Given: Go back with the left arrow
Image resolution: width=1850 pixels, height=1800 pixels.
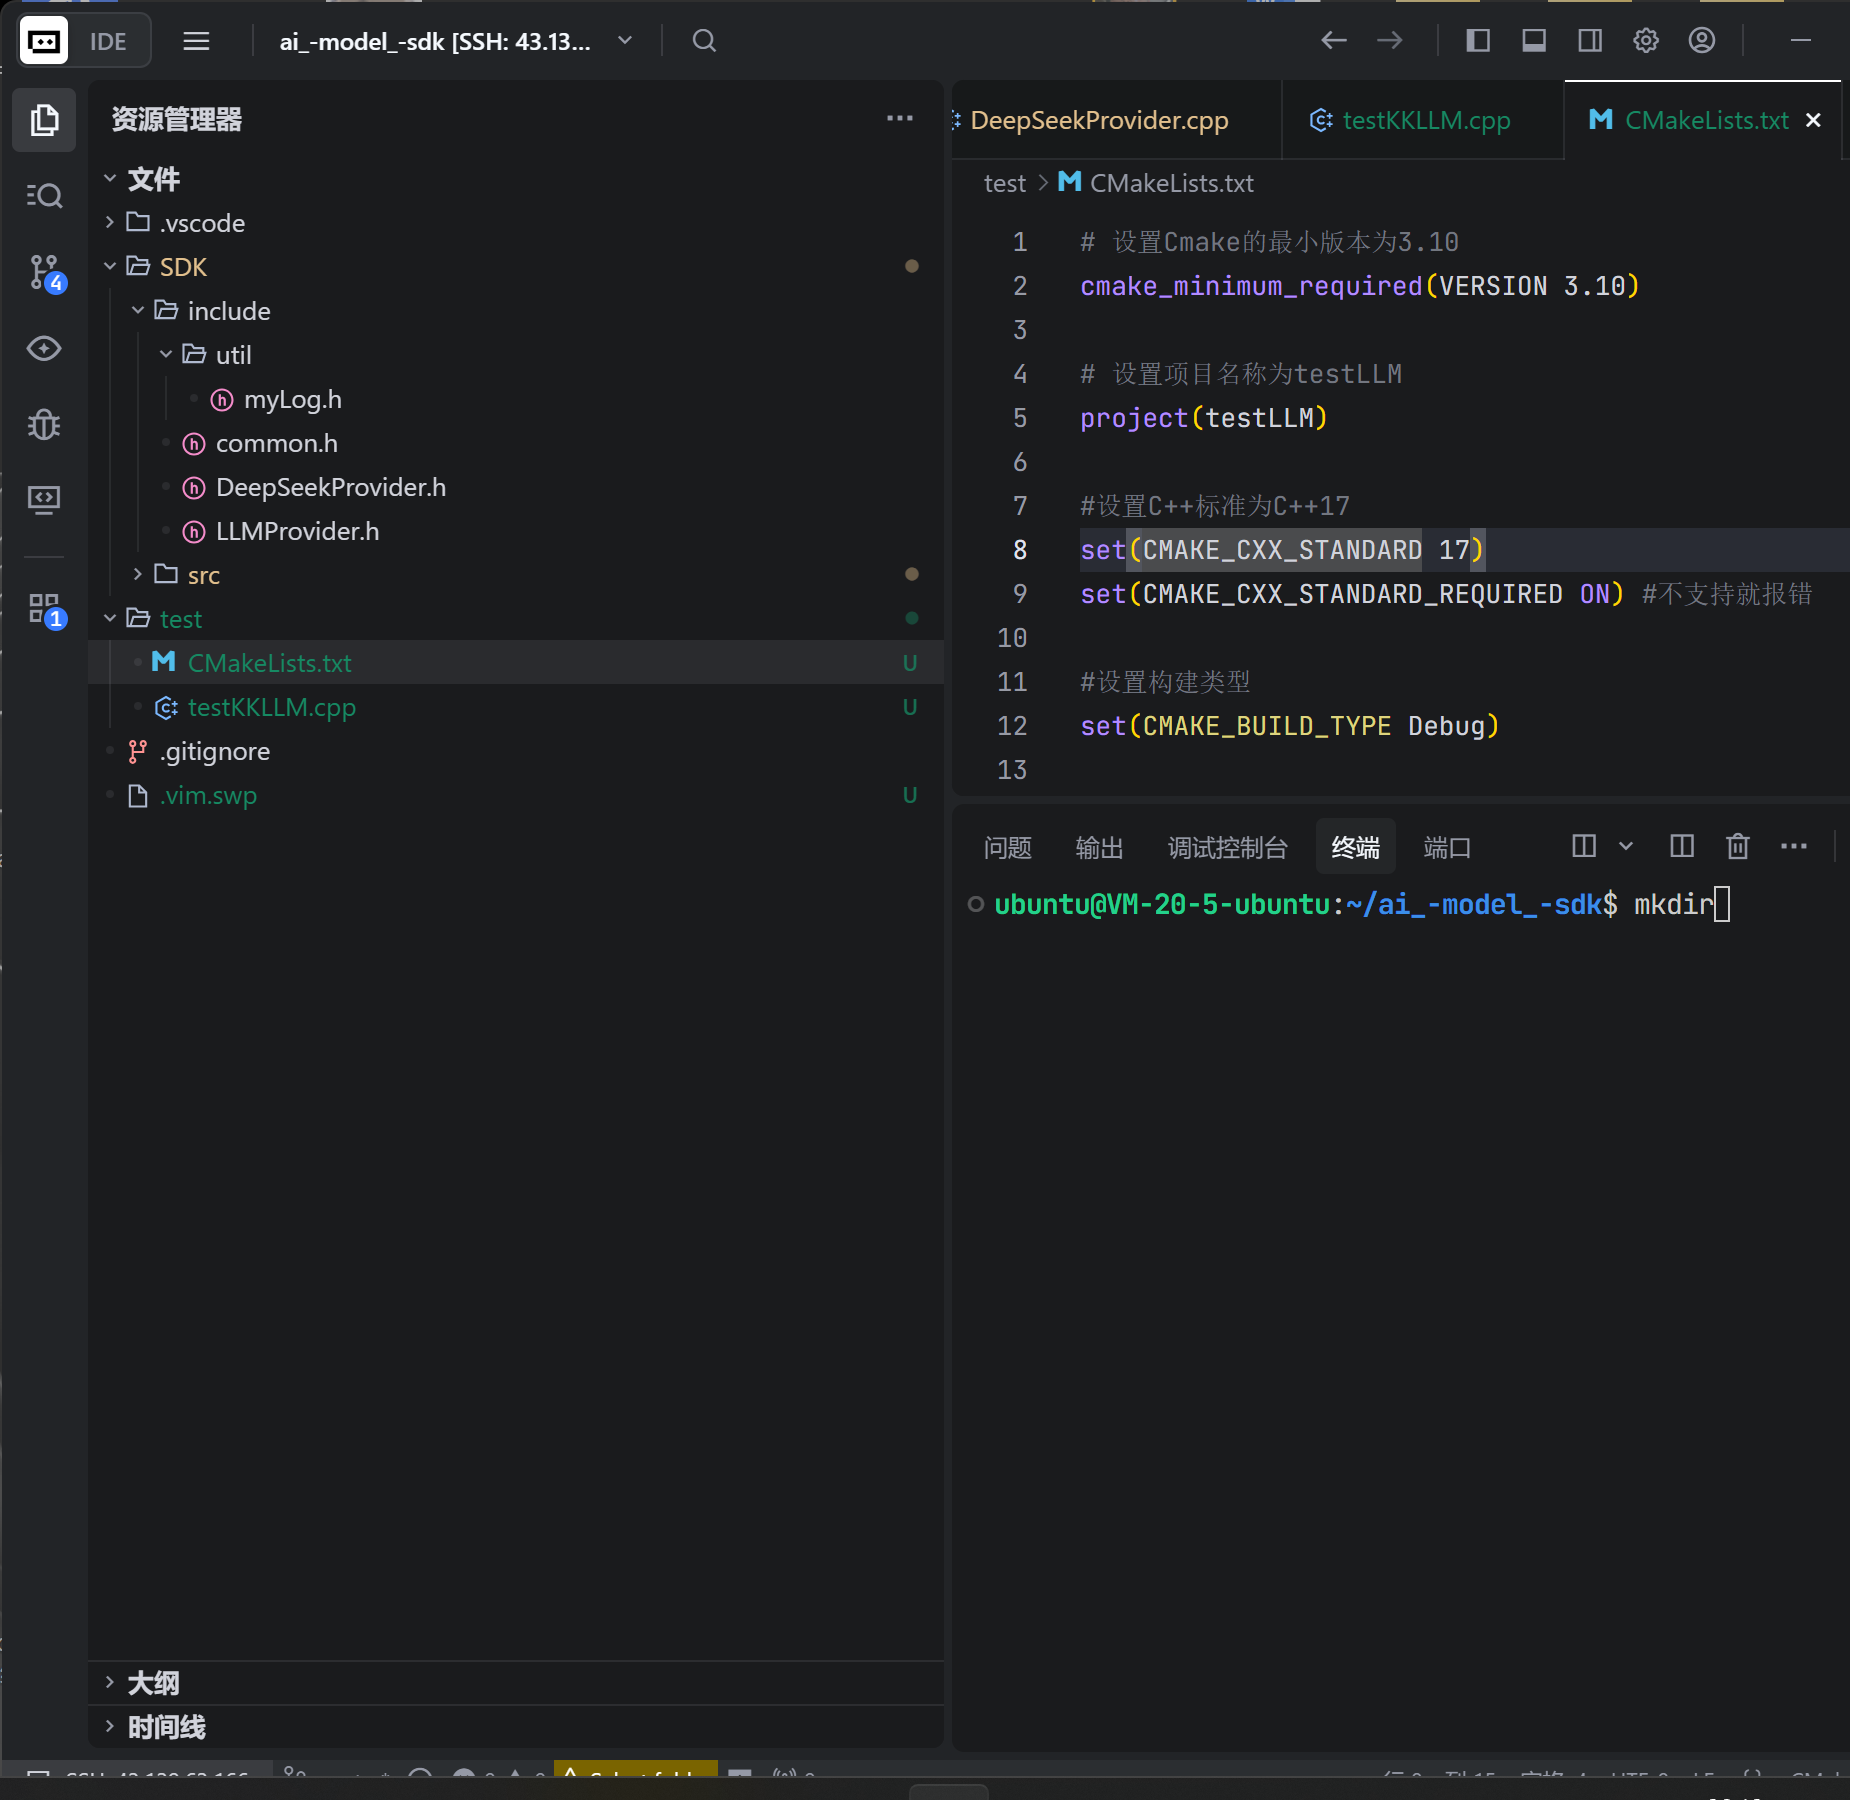Looking at the screenshot, I should (x=1334, y=40).
